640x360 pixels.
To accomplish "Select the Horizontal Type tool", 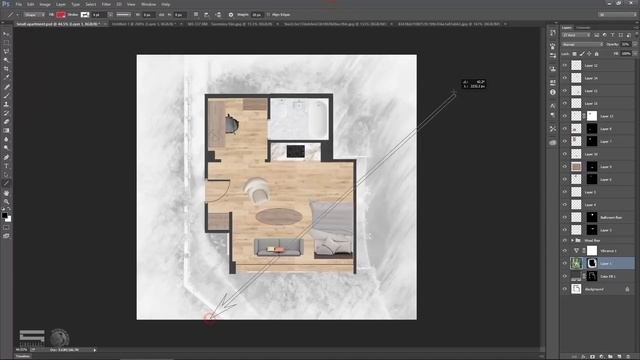I will point(6,166).
